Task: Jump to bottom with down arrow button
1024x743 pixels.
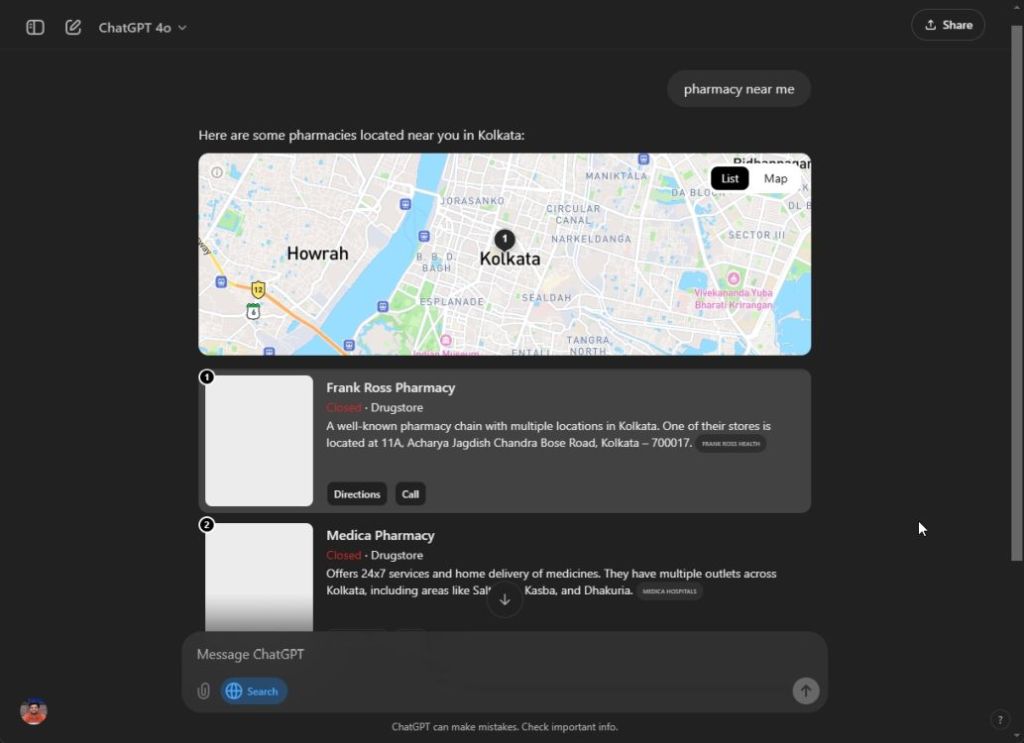Action: (505, 600)
